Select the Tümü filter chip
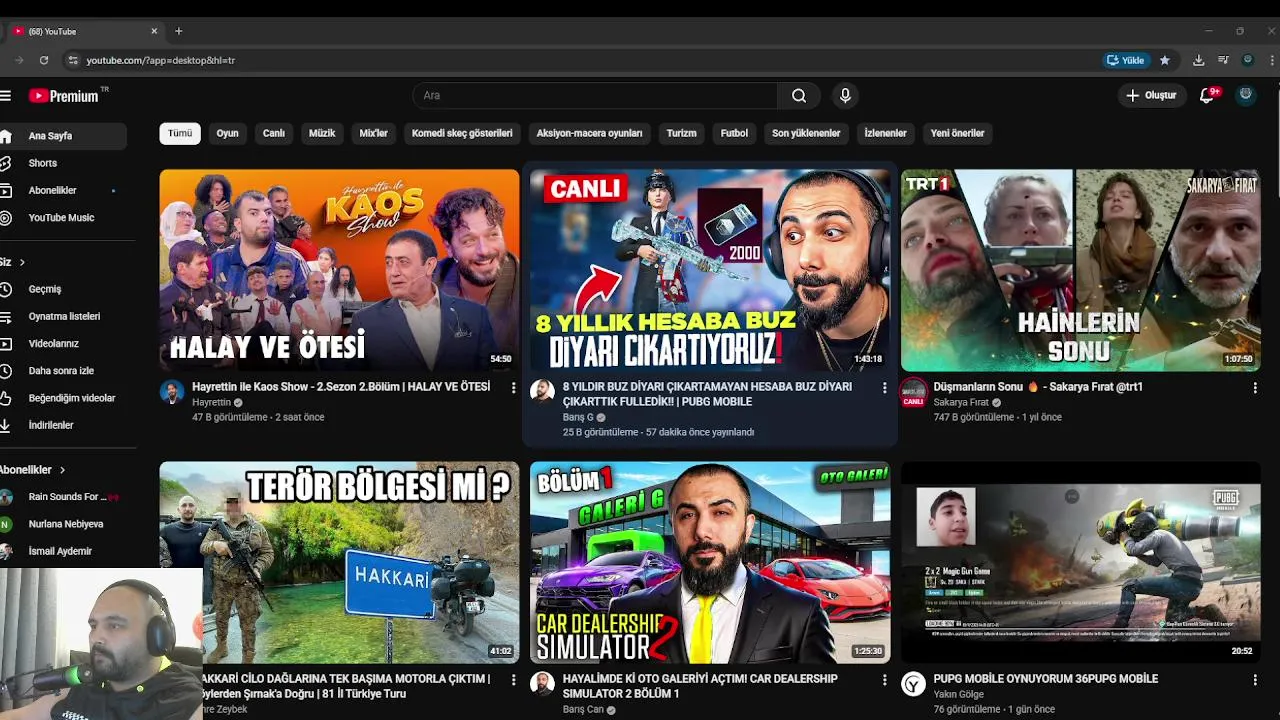This screenshot has width=1280, height=720. coord(180,133)
